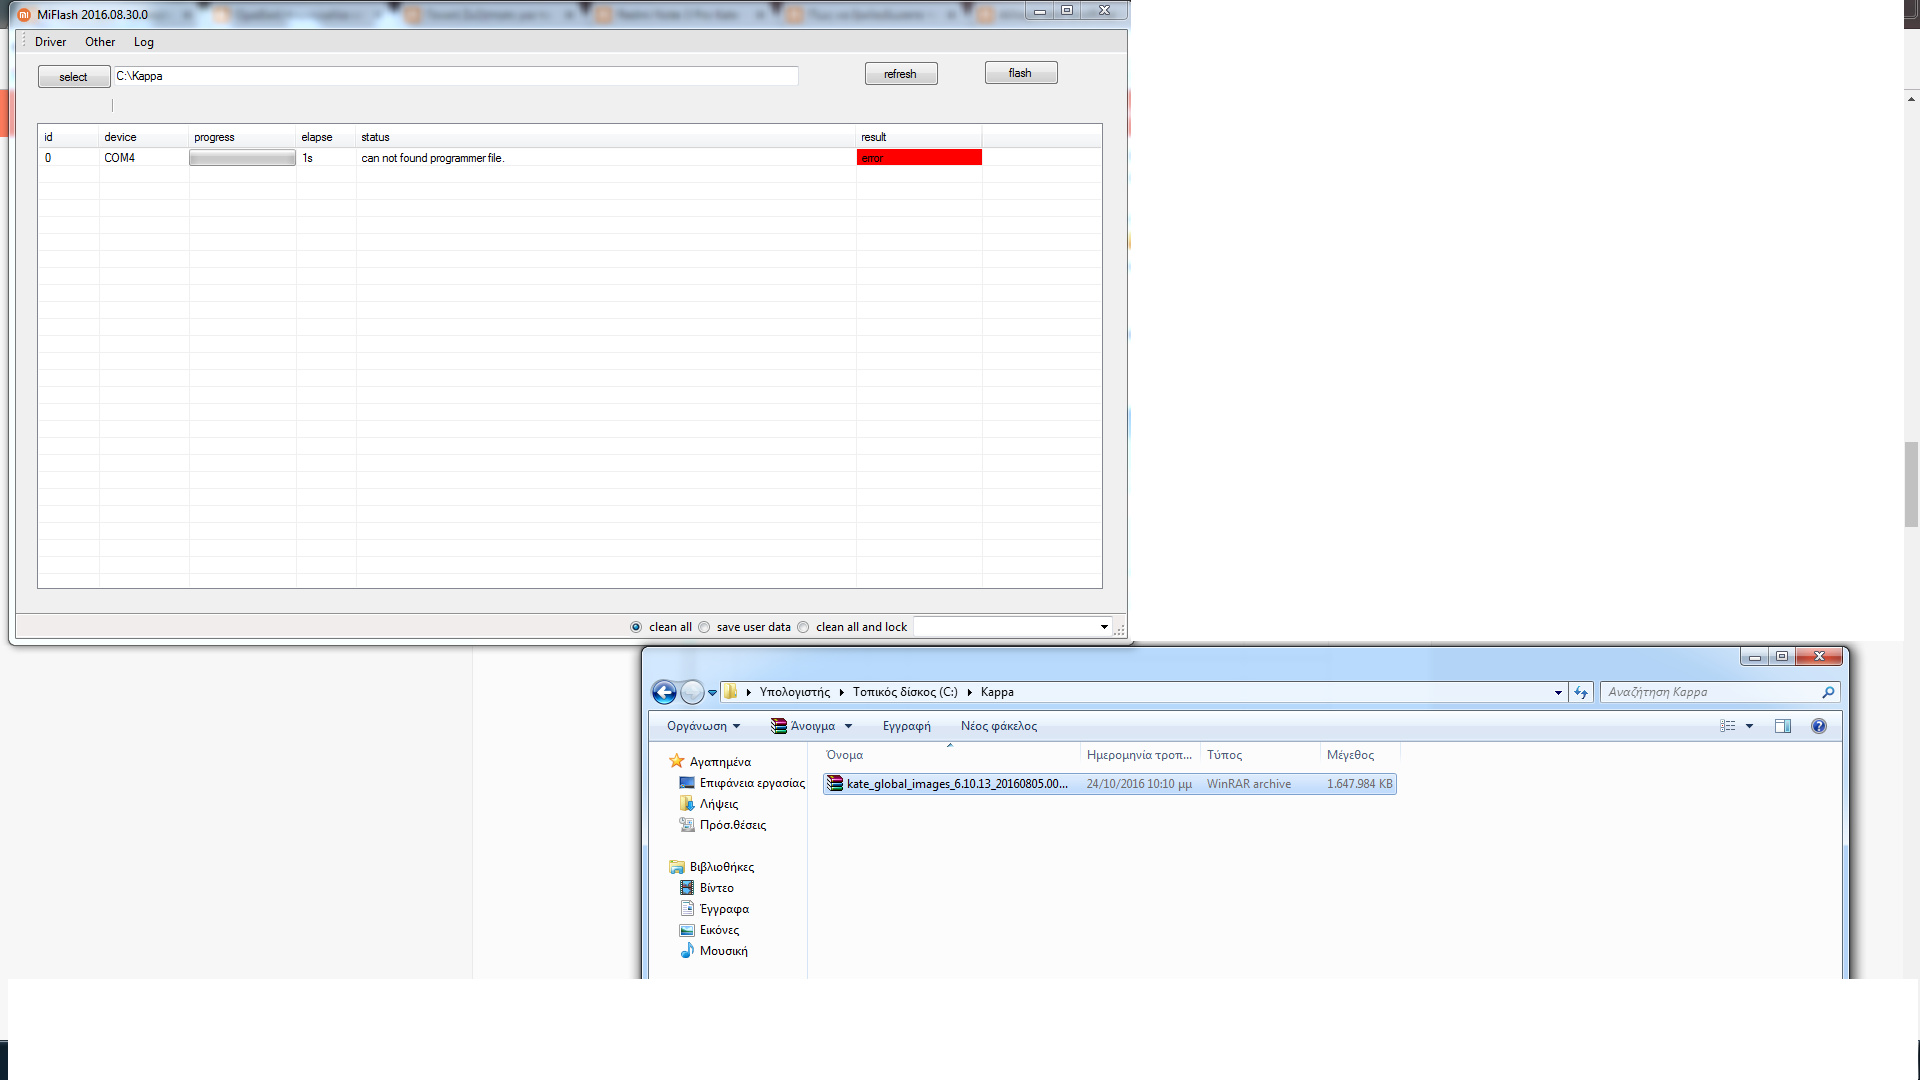The width and height of the screenshot is (1920, 1080).
Task: Open the Log menu
Action: coord(144,42)
